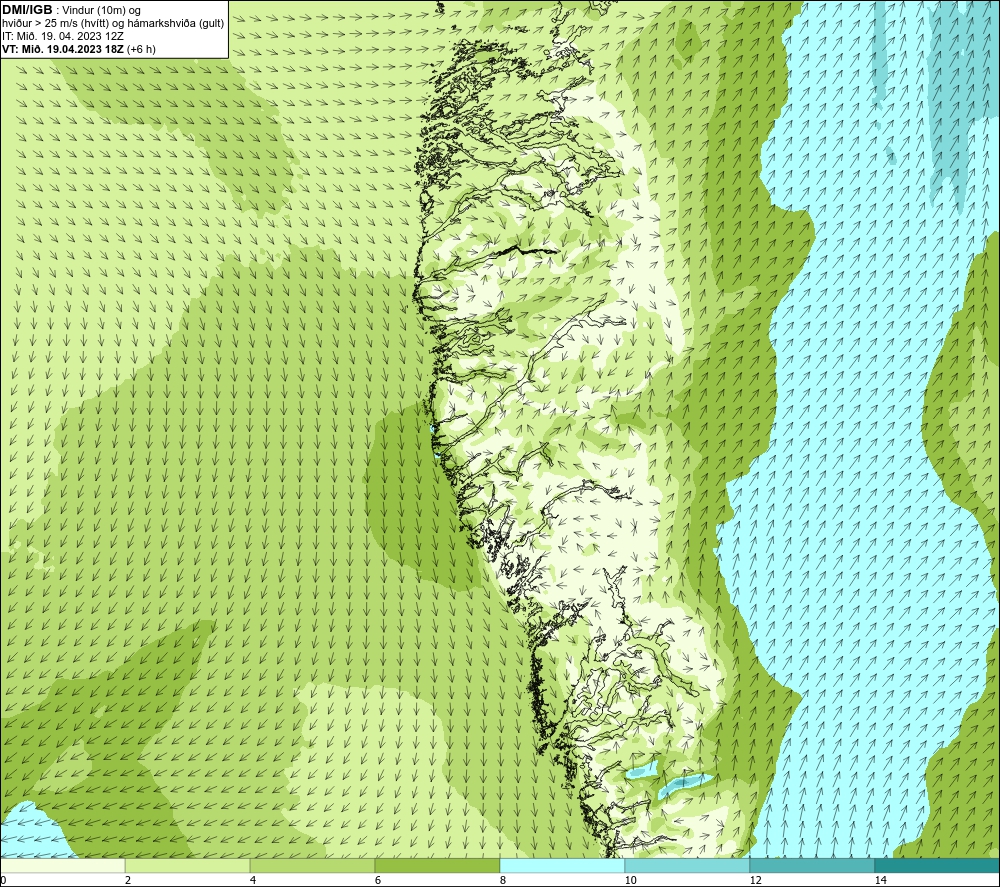Image resolution: width=1000 pixels, height=887 pixels.
Task: Click the "DMI/IGB" title text
Action: click(27, 10)
